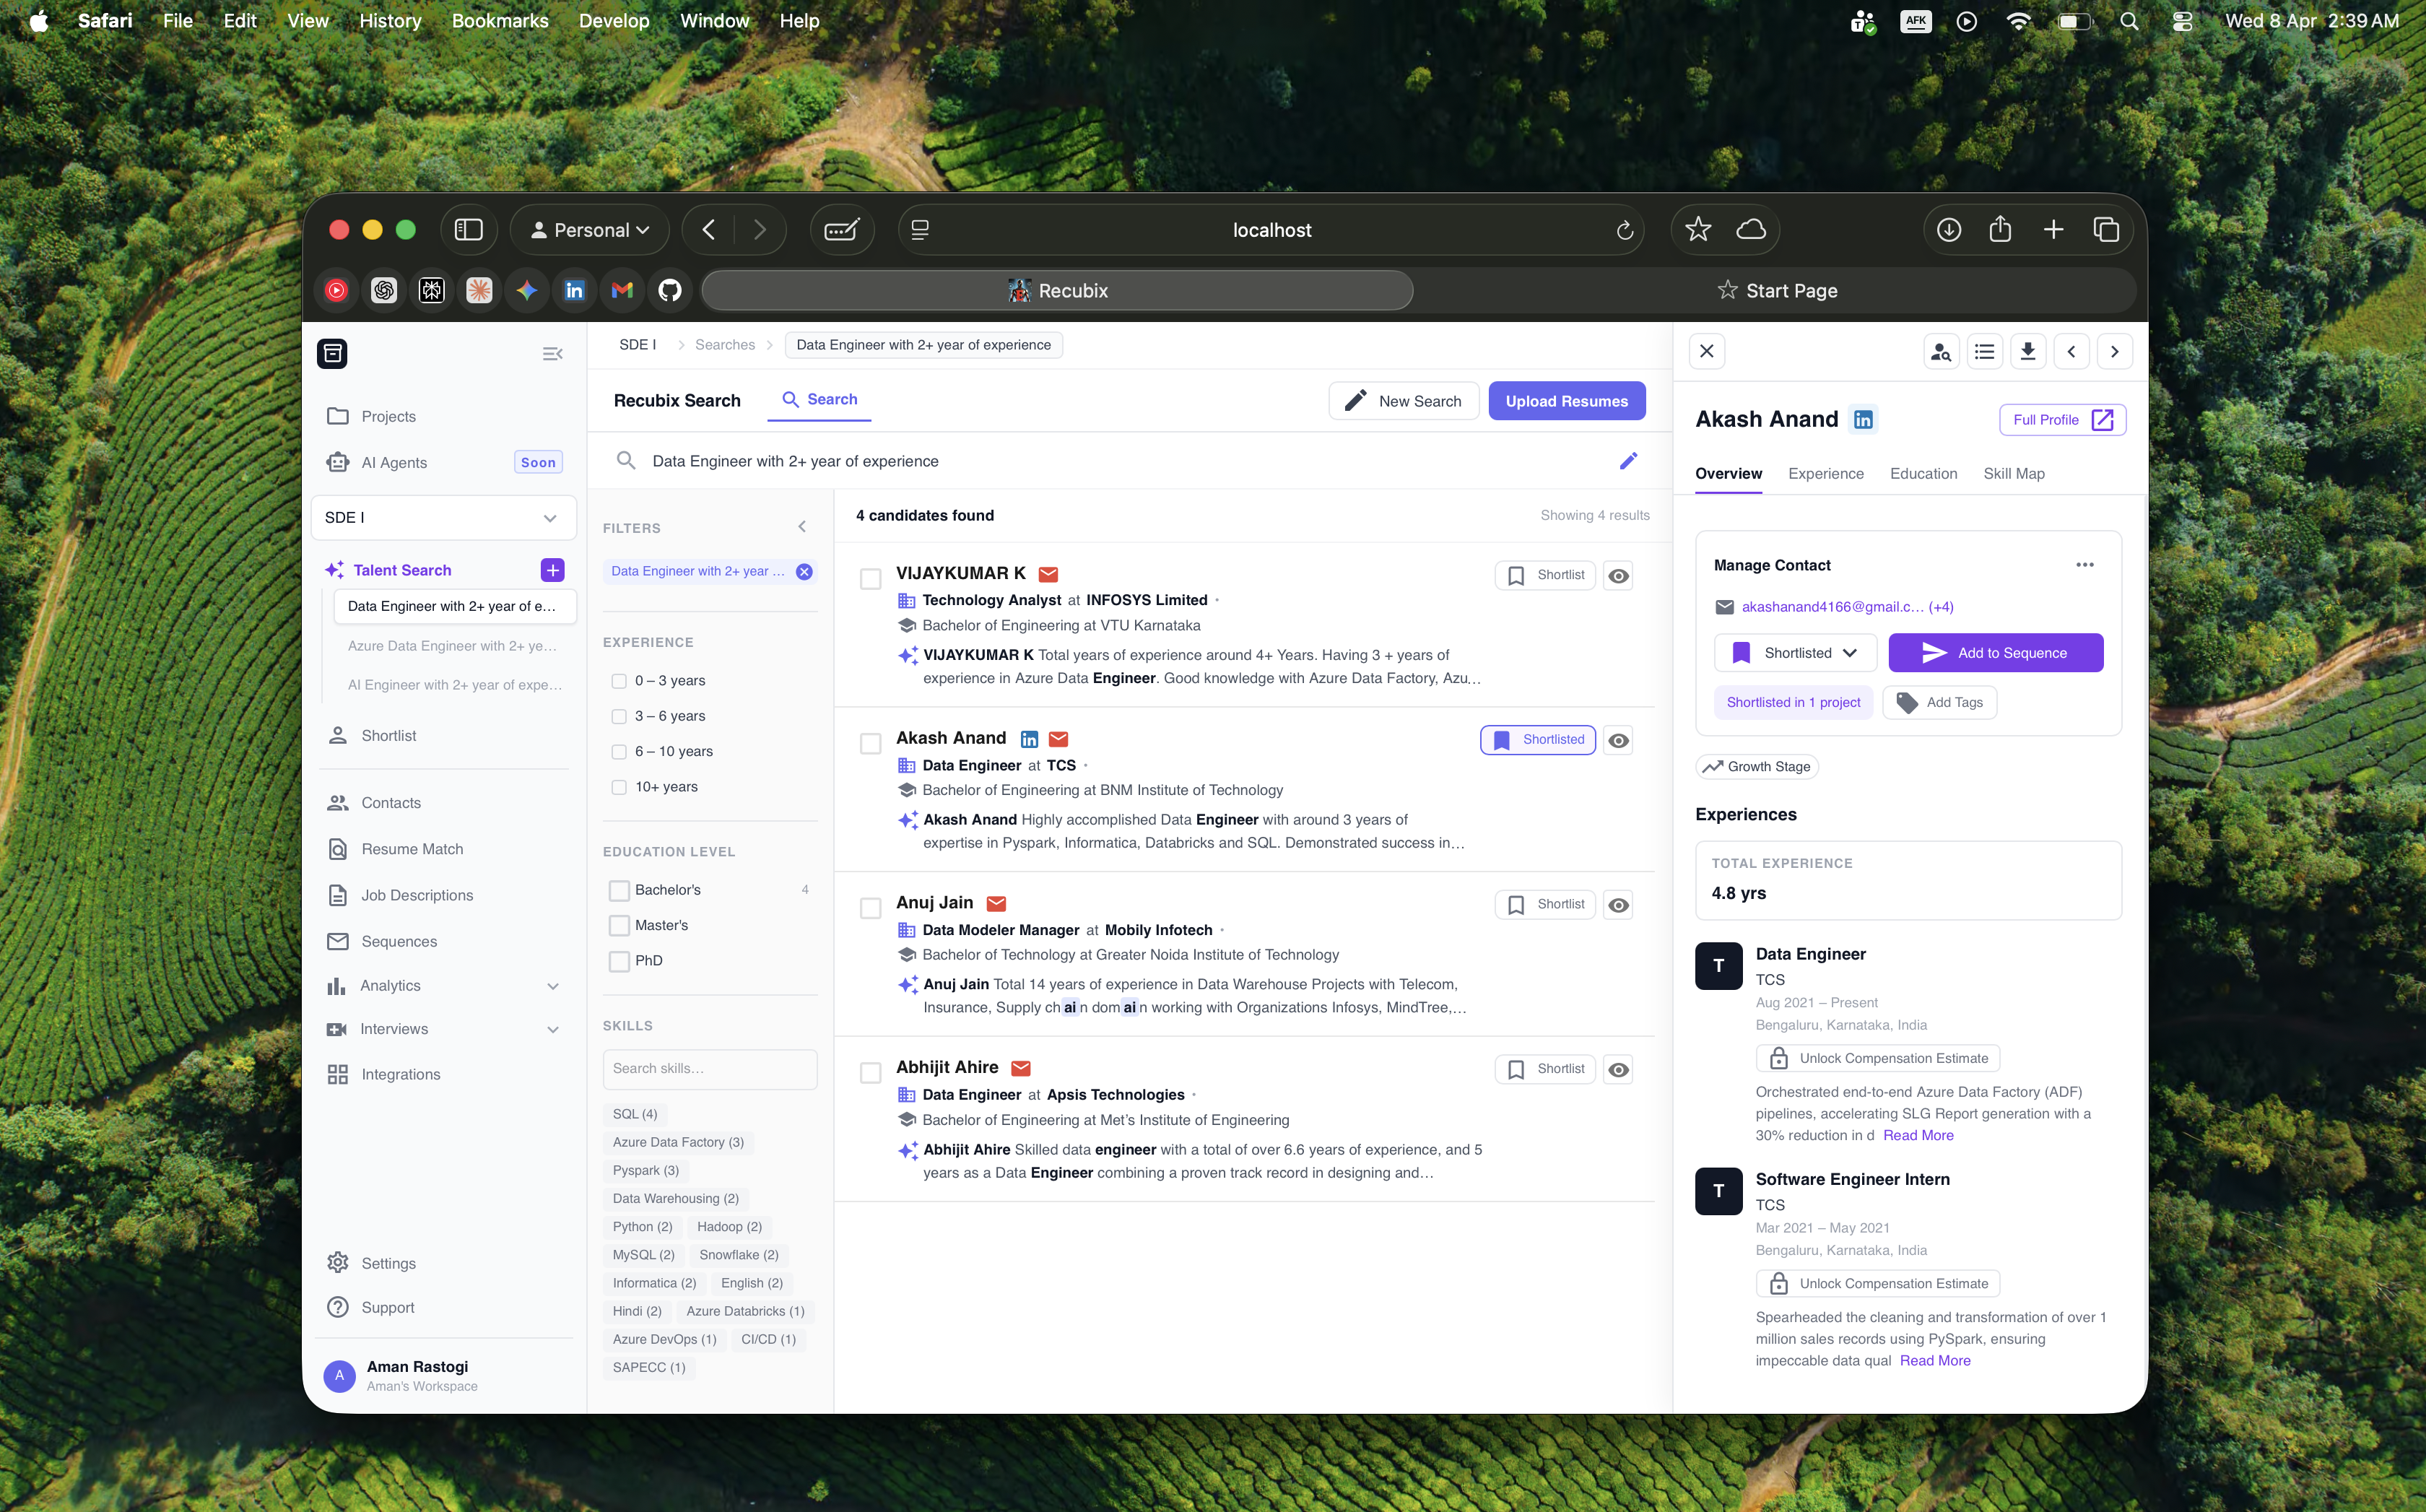Open the Bookmarks menu in menu bar
This screenshot has height=1512, width=2426.
[500, 20]
